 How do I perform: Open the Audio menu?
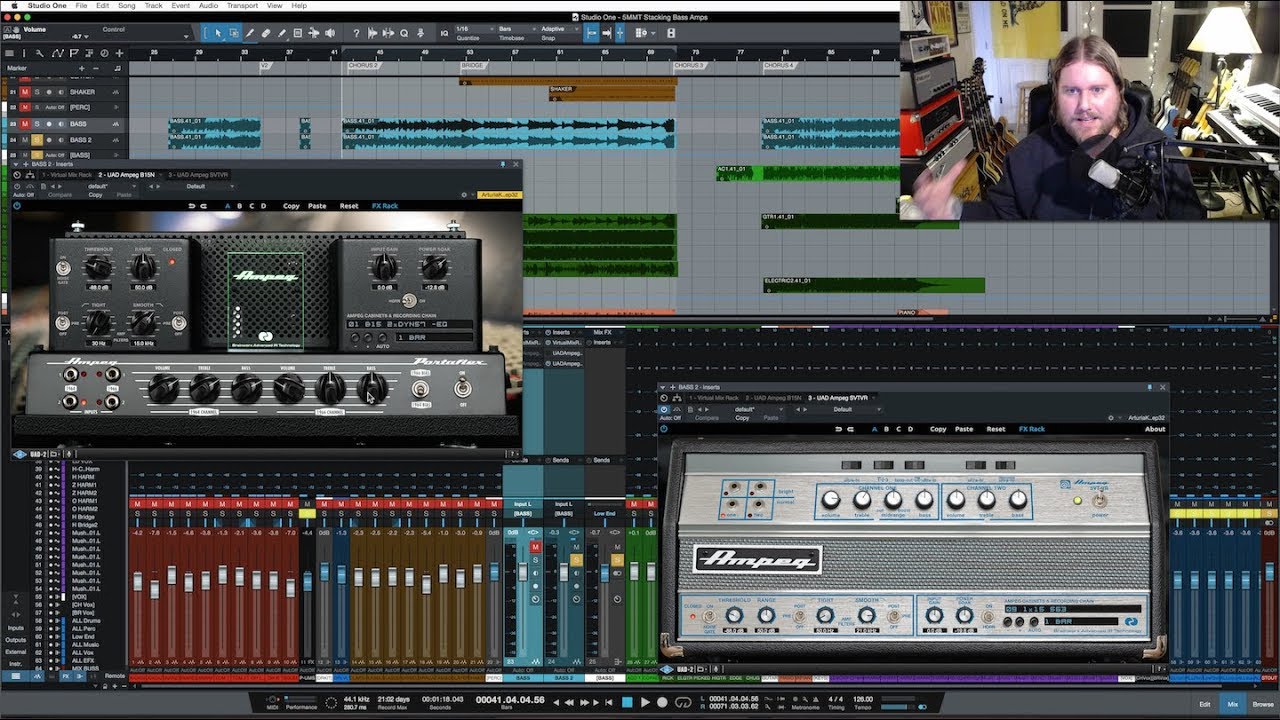(207, 5)
